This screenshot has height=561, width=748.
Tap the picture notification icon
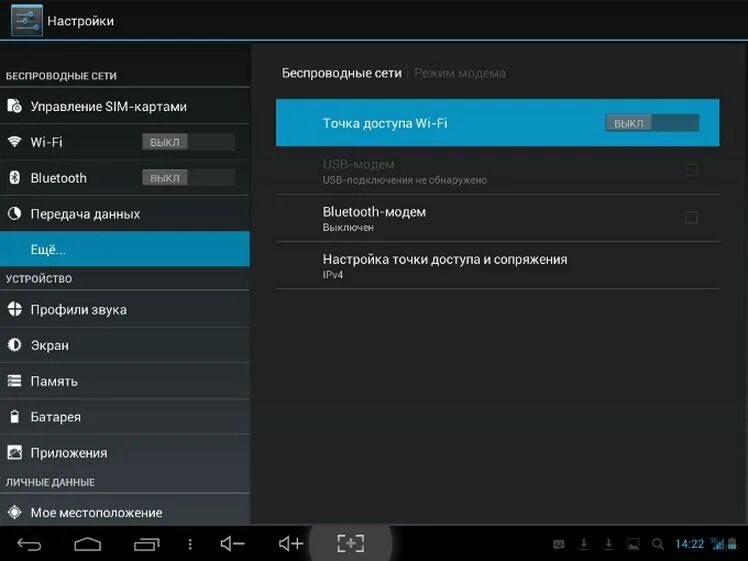click(x=633, y=544)
